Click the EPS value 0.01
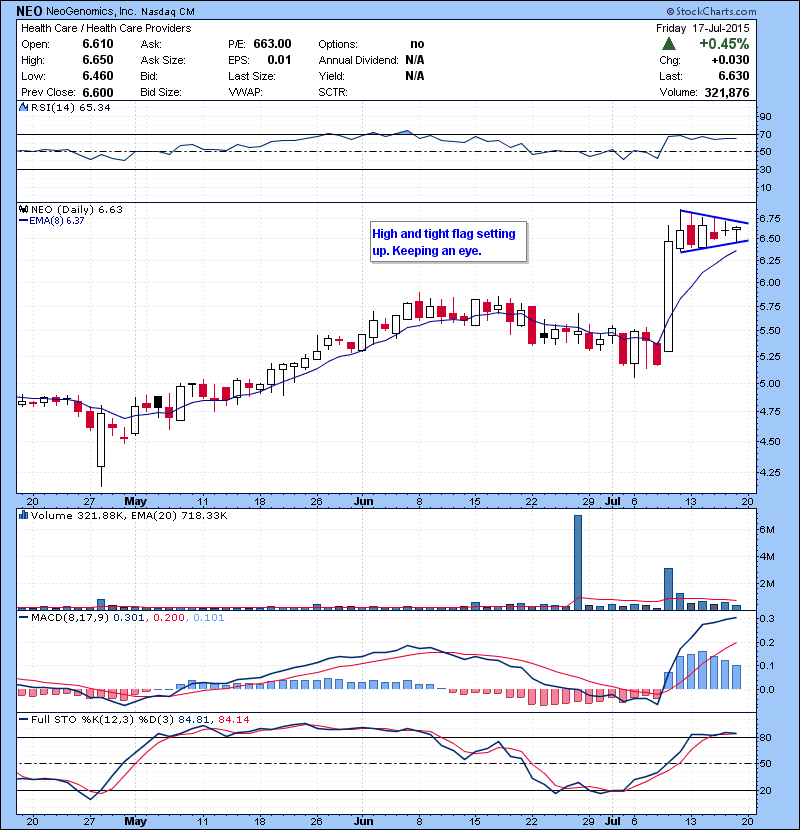This screenshot has height=830, width=800. click(279, 60)
